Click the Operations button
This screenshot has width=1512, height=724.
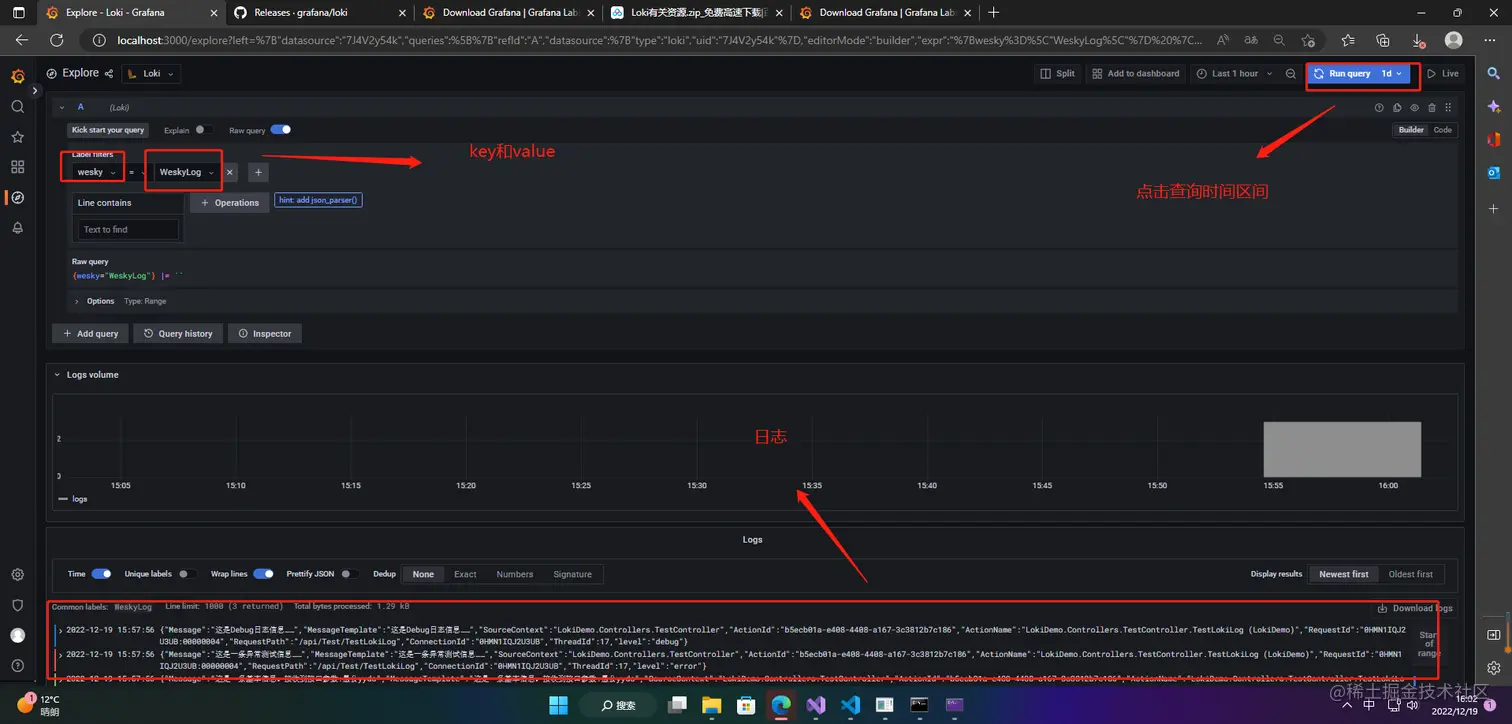point(230,203)
